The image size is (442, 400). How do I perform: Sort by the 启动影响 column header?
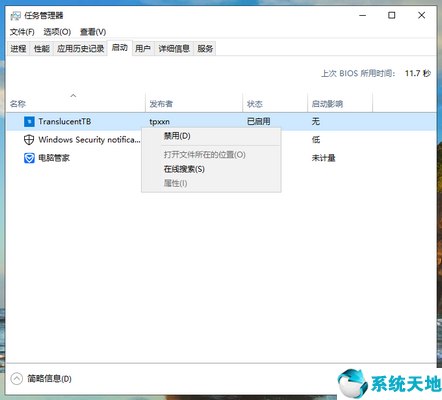pyautogui.click(x=340, y=103)
